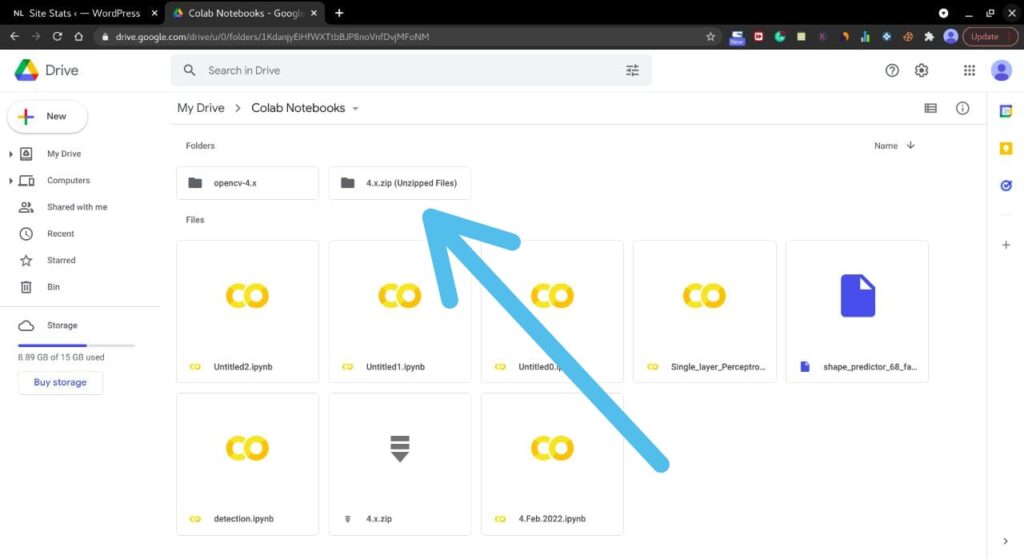
Task: Select the 4.x.zip (Unzipped Files) folder
Action: click(400, 183)
